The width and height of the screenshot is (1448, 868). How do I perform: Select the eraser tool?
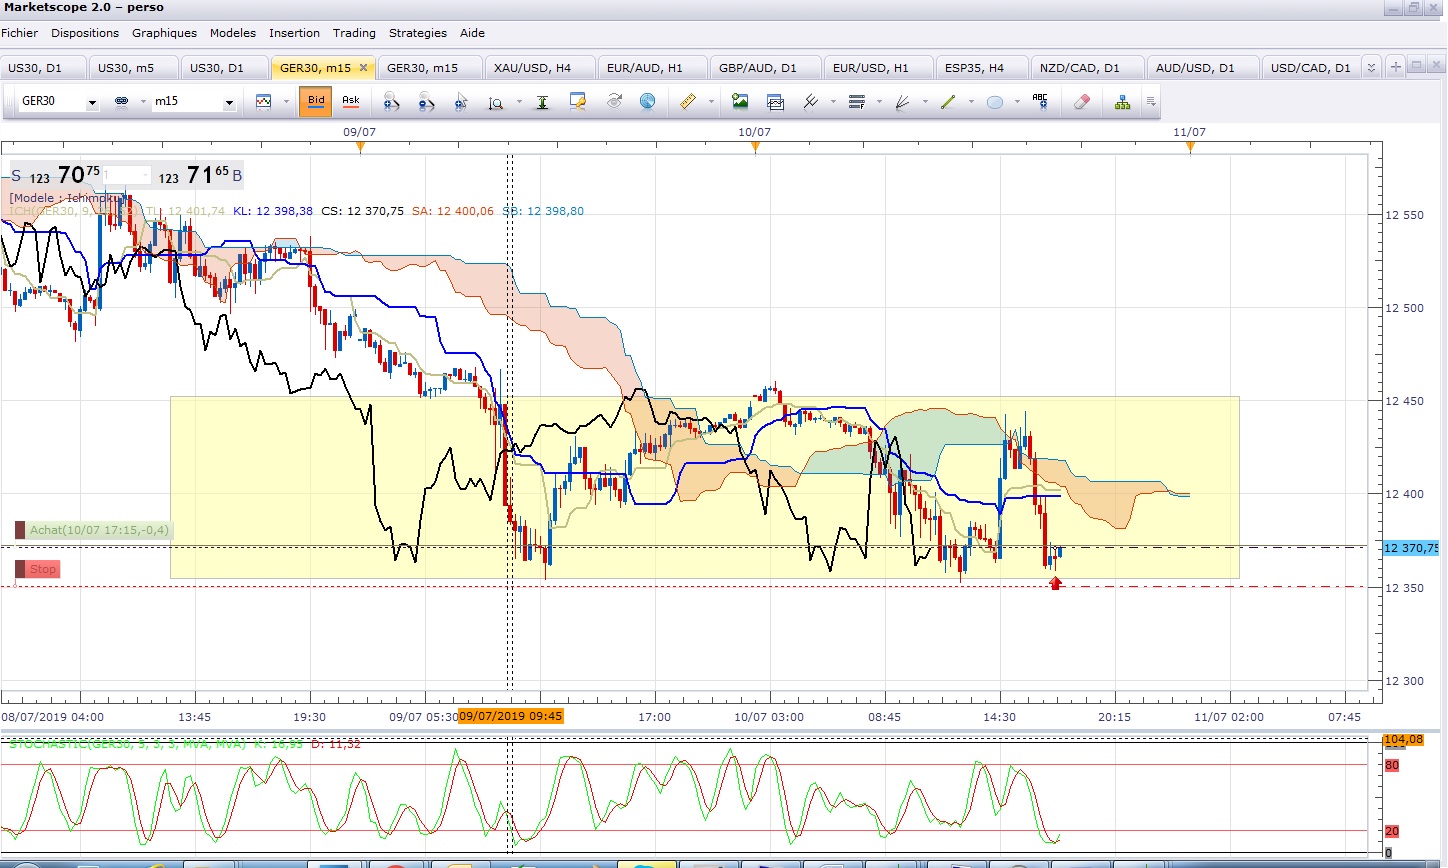[1081, 101]
